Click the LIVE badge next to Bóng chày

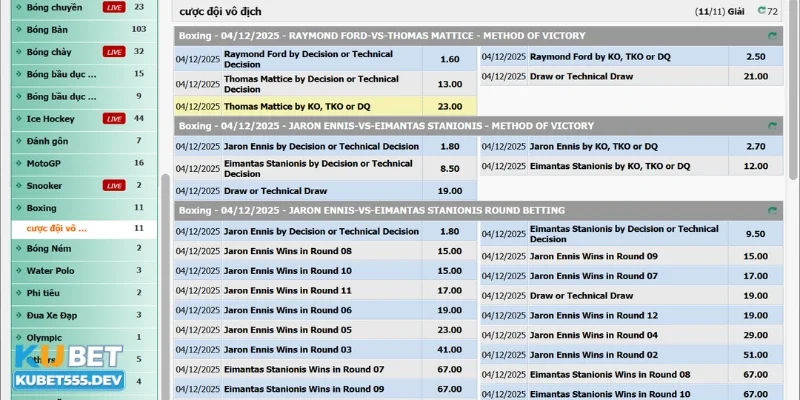[114, 52]
